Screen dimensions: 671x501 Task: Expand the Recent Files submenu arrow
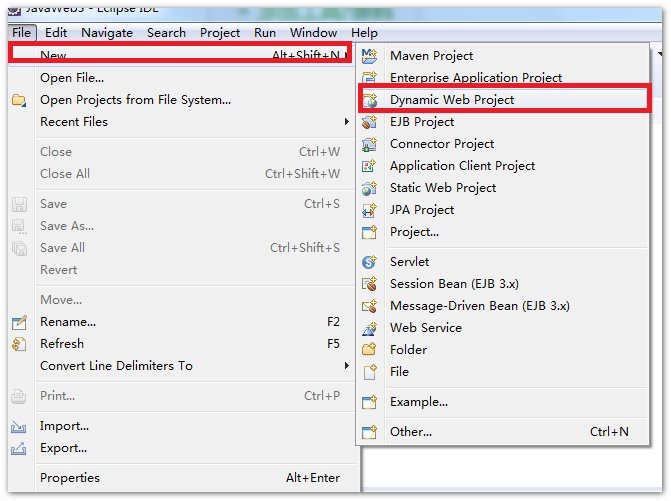[346, 122]
